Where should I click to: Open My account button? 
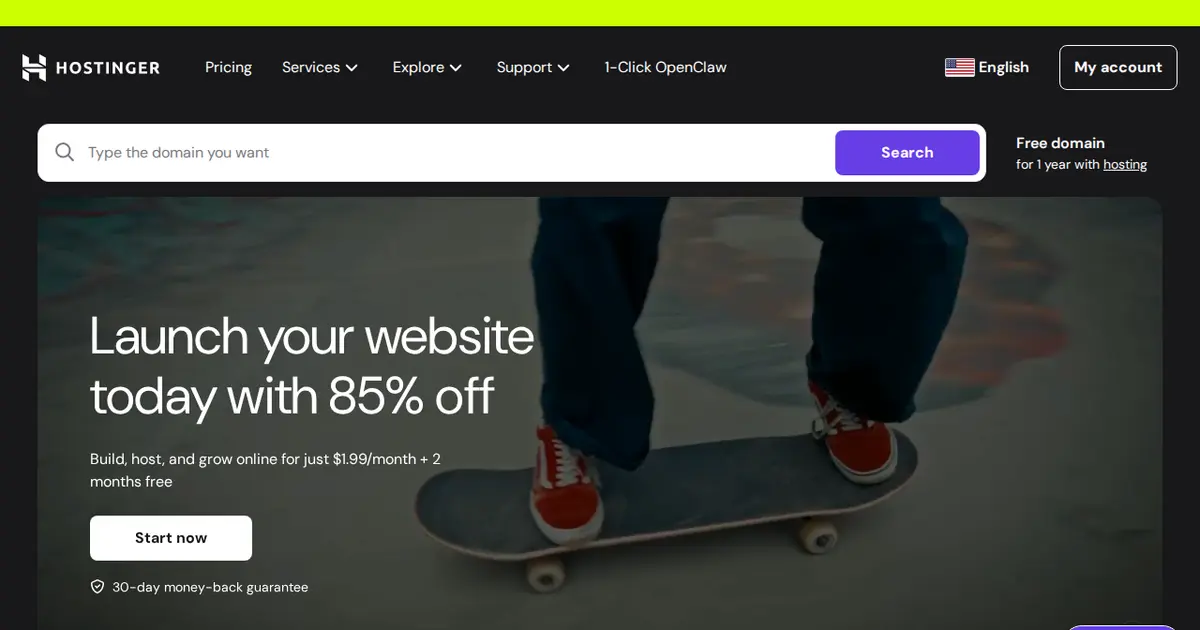[1118, 67]
